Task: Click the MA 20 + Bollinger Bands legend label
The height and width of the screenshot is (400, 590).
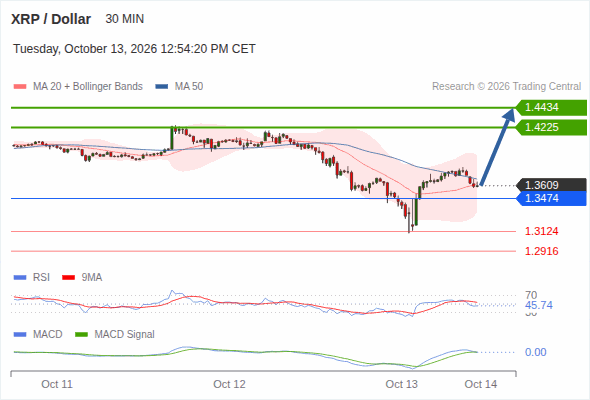Action: [x=88, y=87]
